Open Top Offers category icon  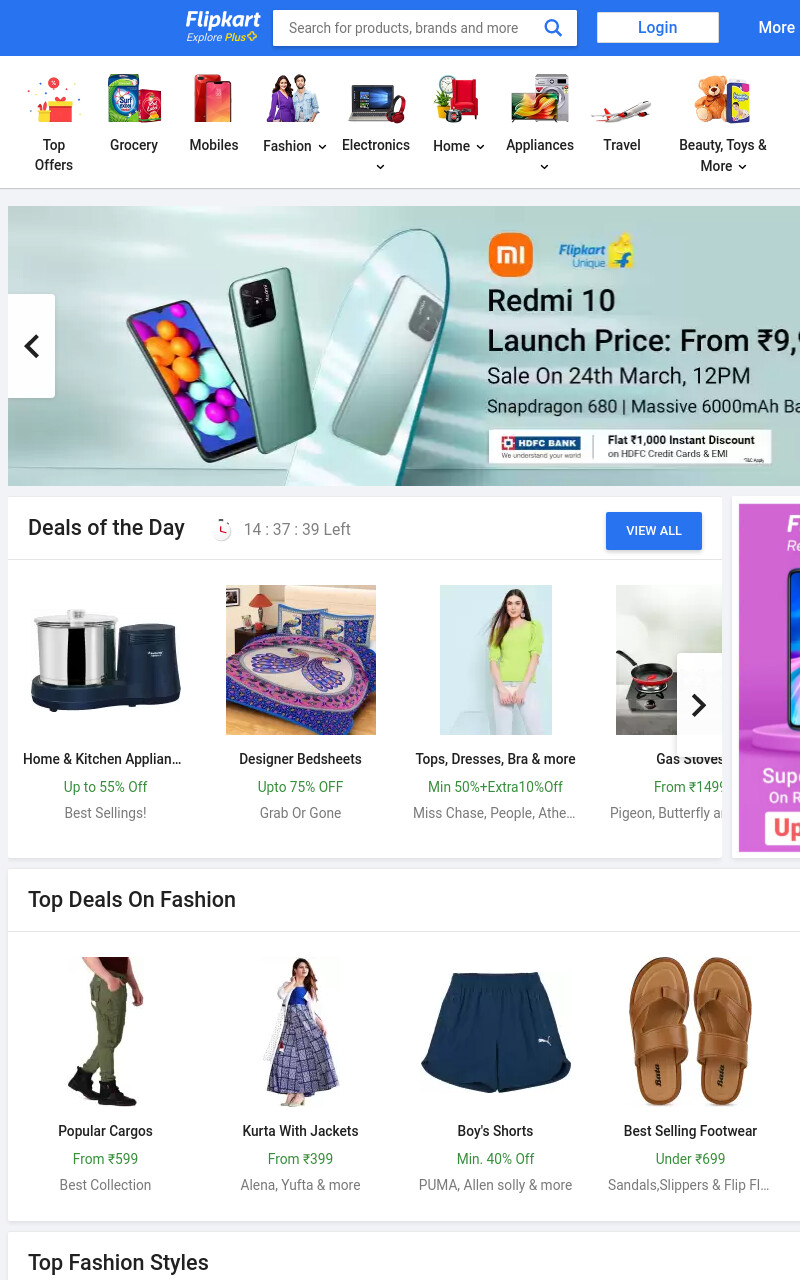coord(54,99)
